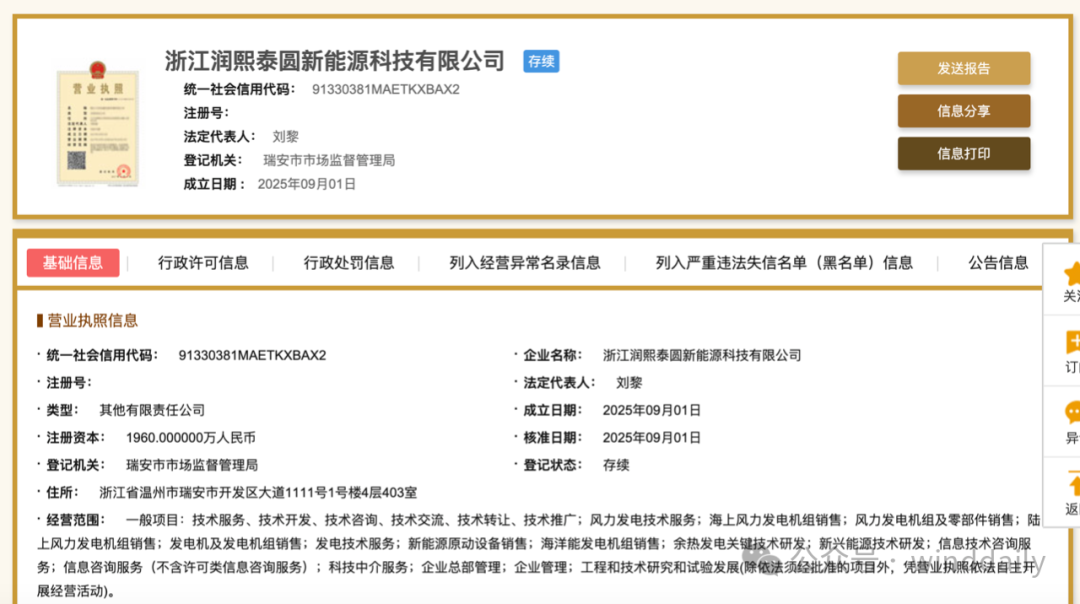This screenshot has width=1080, height=604.
Task: Click the subscribe plus icon in sidebar
Action: coord(1072,343)
